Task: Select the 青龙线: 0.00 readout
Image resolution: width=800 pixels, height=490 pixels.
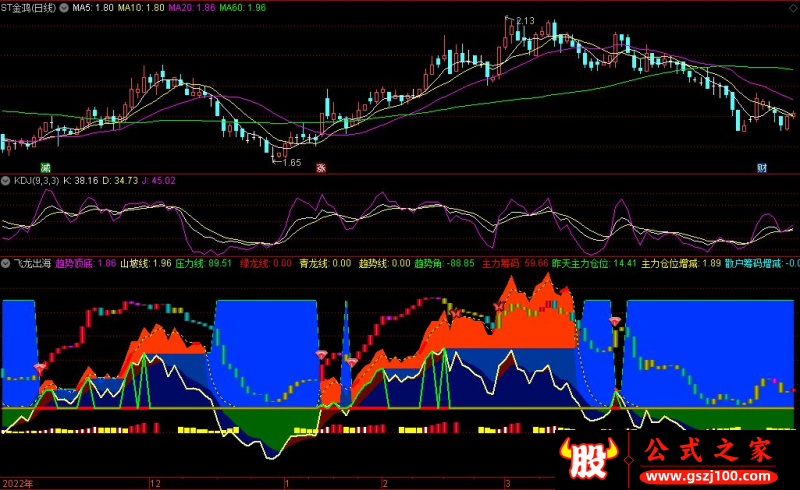Action: pyautogui.click(x=326, y=263)
